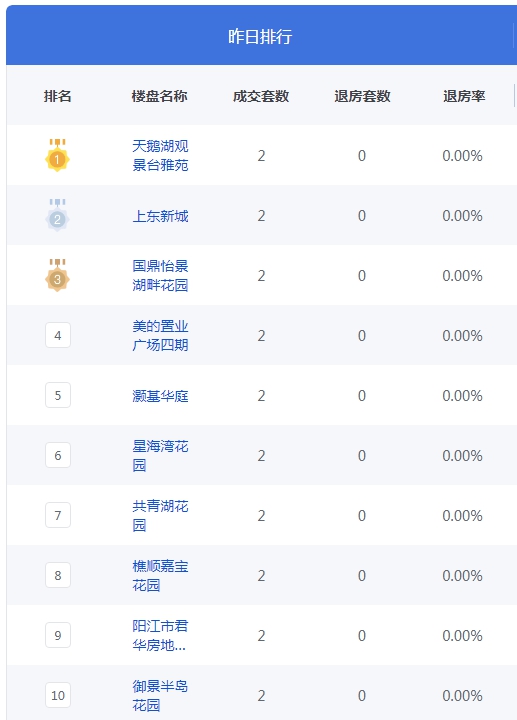This screenshot has height=720, width=517.
Task: Open the 美的置业广场四期 property link
Action: point(160,336)
